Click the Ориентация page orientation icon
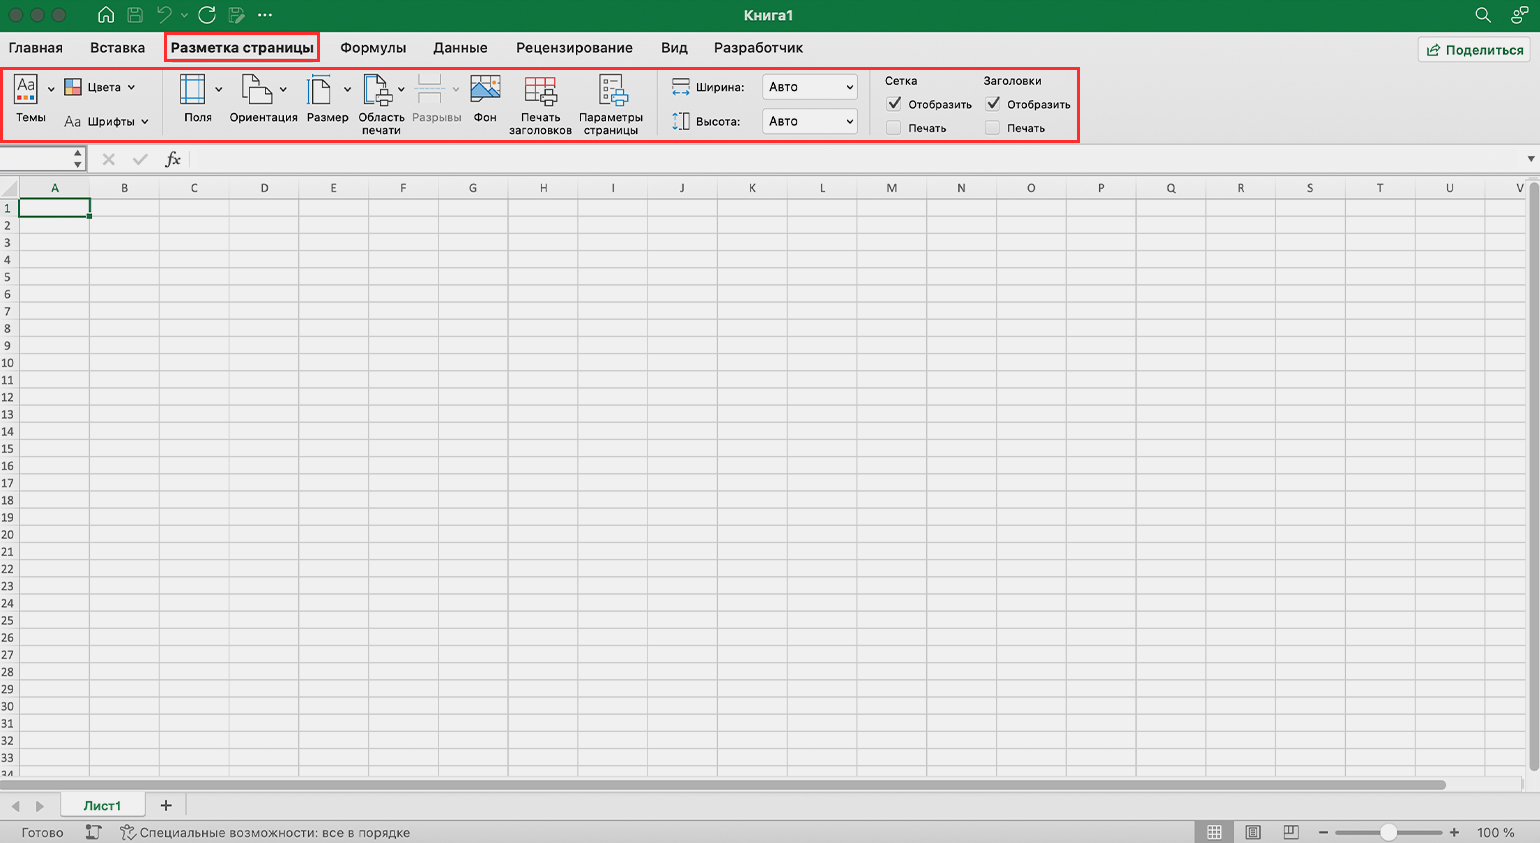 (257, 90)
